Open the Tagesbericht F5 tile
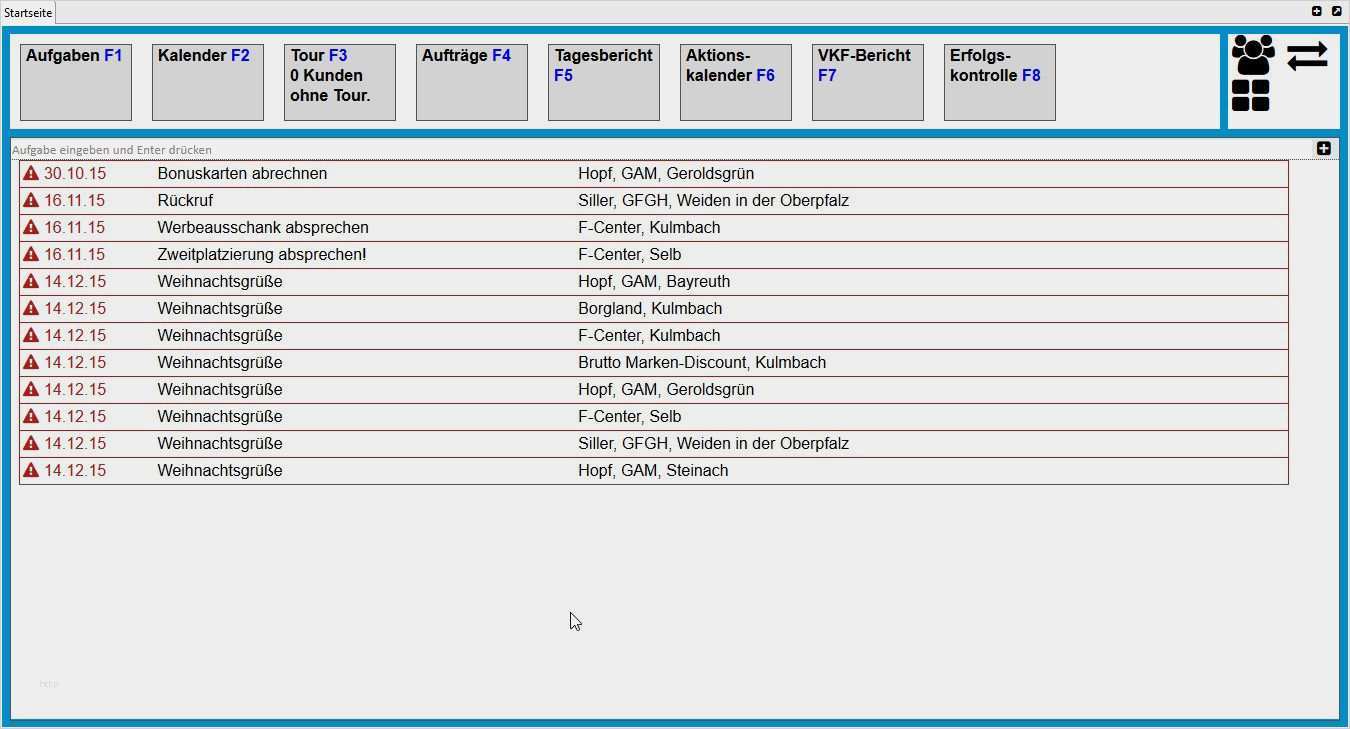 click(x=604, y=82)
